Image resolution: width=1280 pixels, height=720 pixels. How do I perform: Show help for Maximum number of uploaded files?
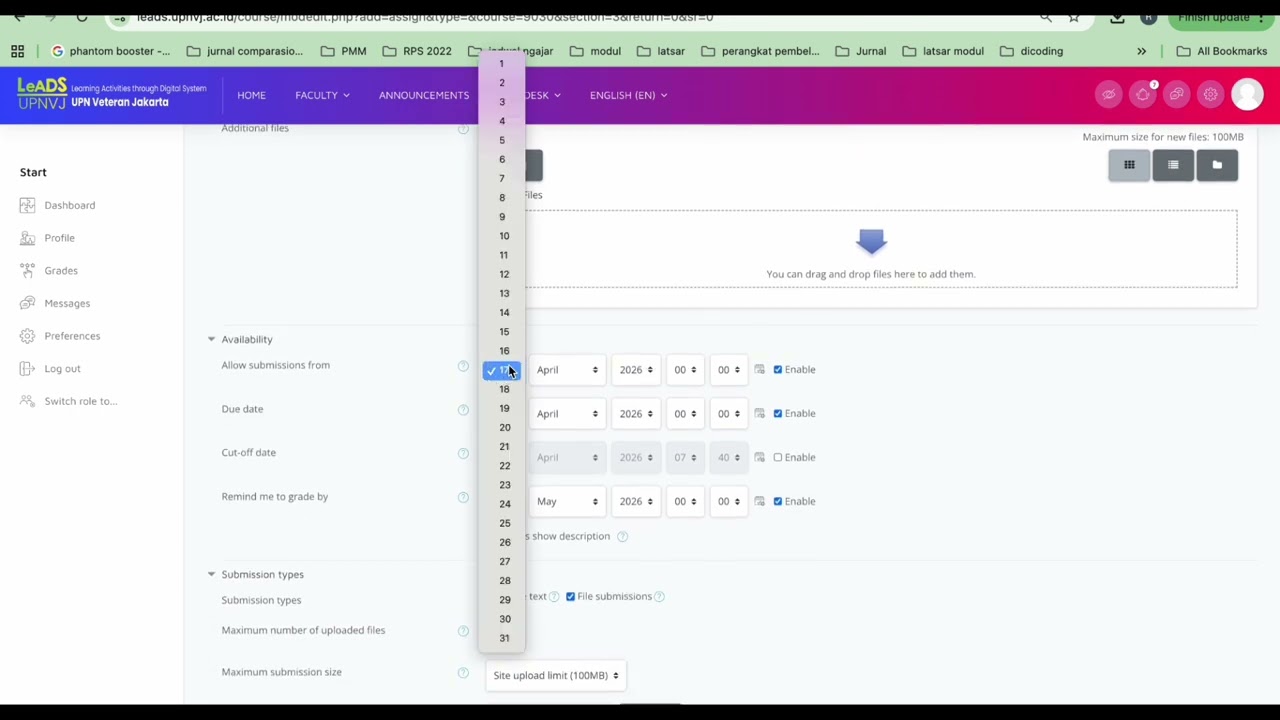[463, 631]
